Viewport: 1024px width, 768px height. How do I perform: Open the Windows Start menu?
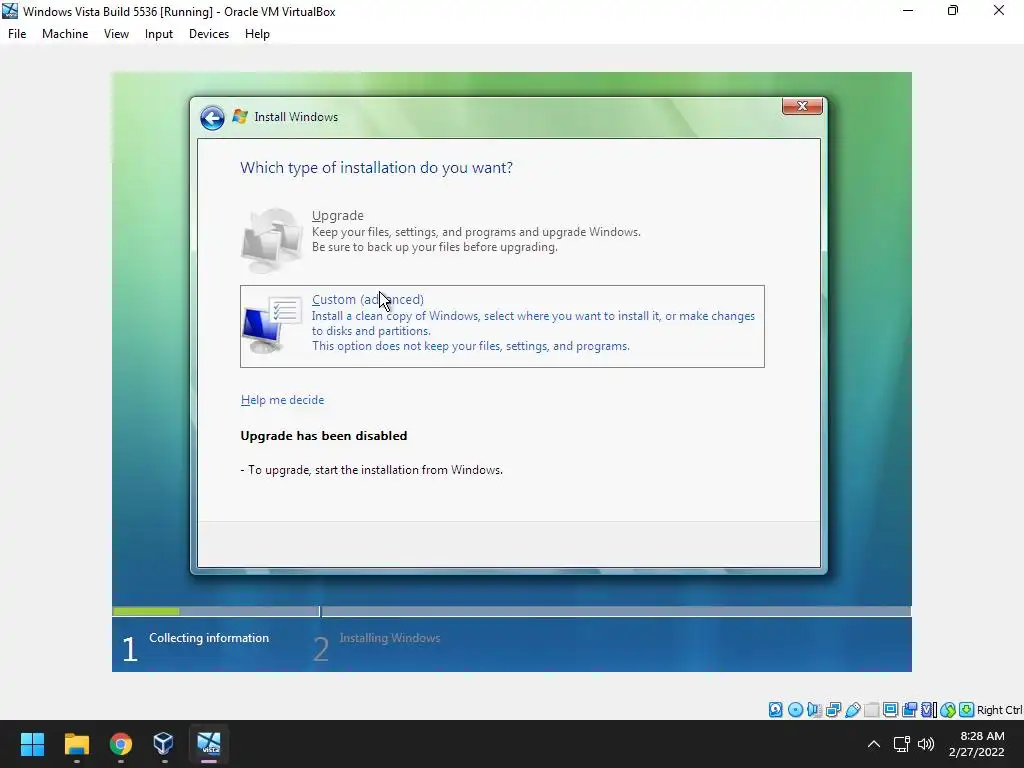(x=32, y=744)
